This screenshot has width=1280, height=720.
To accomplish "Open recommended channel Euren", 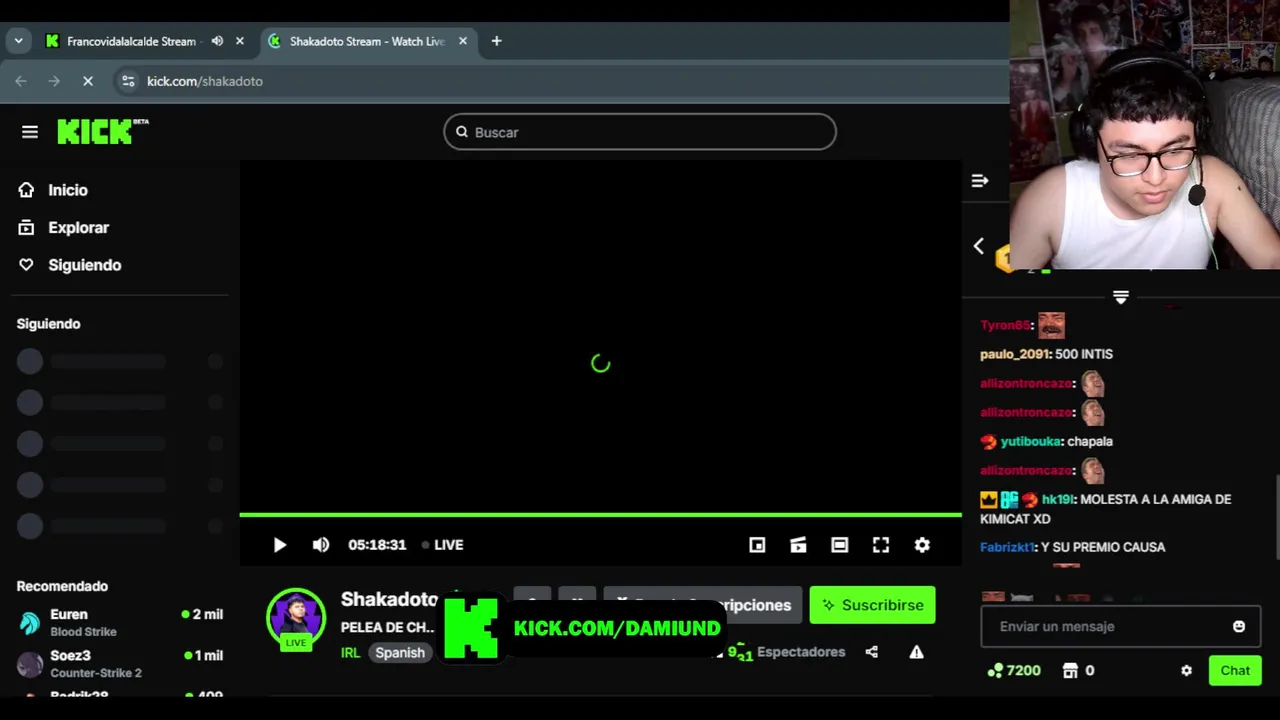I will click(x=120, y=622).
